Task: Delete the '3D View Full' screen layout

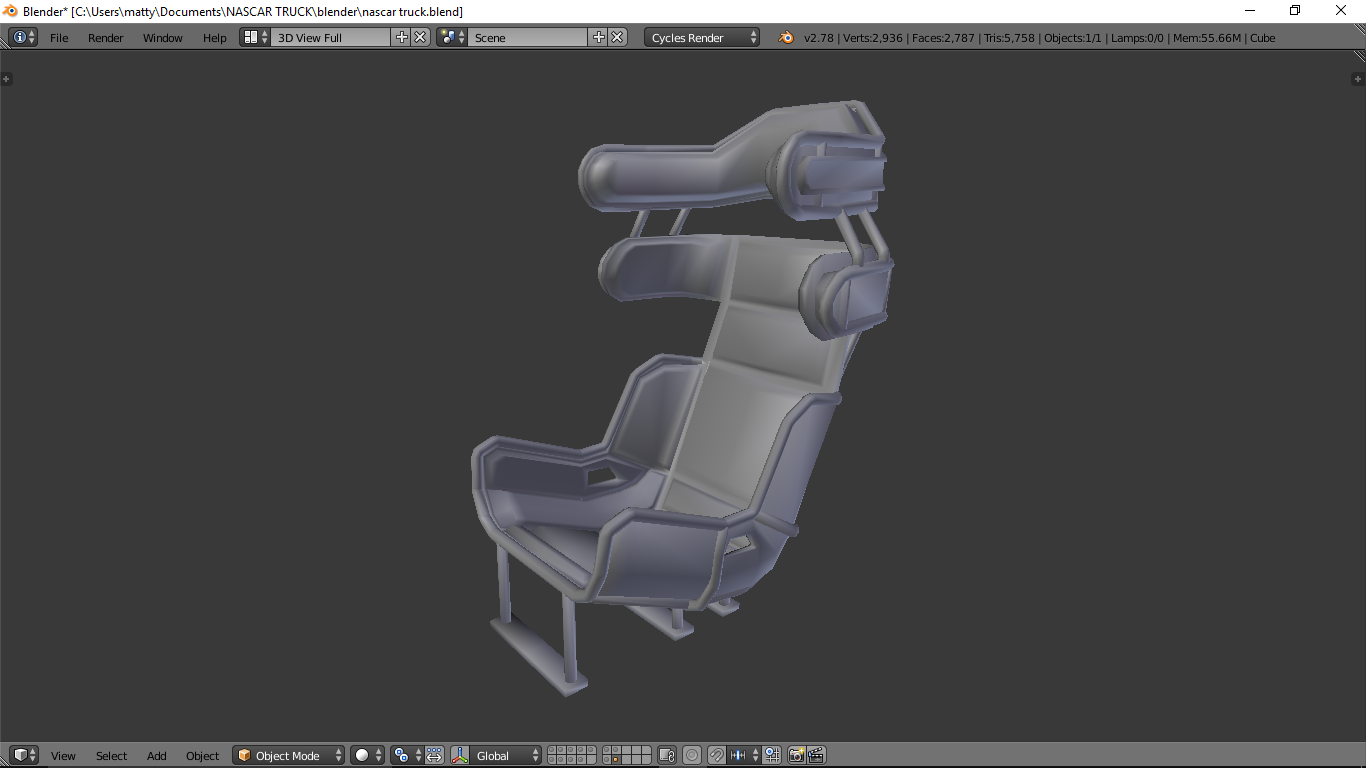Action: 421,37
